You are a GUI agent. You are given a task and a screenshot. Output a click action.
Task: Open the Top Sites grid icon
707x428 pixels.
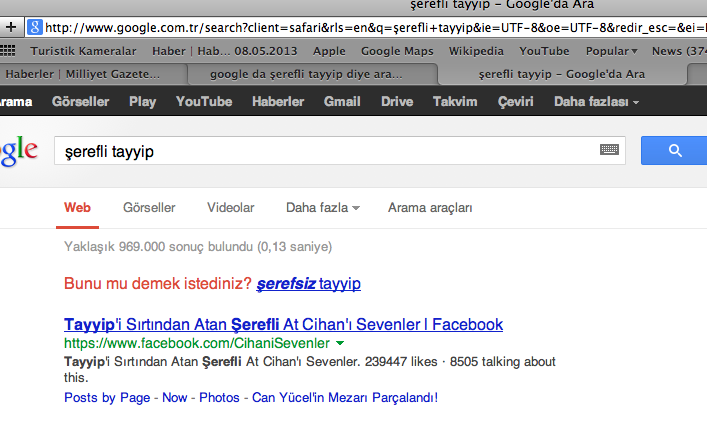tap(9, 50)
